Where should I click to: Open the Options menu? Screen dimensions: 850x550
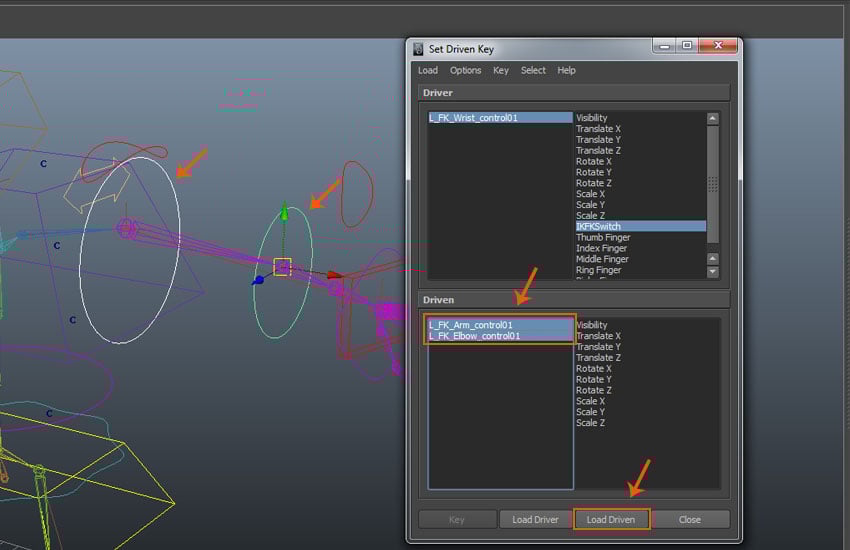click(465, 71)
